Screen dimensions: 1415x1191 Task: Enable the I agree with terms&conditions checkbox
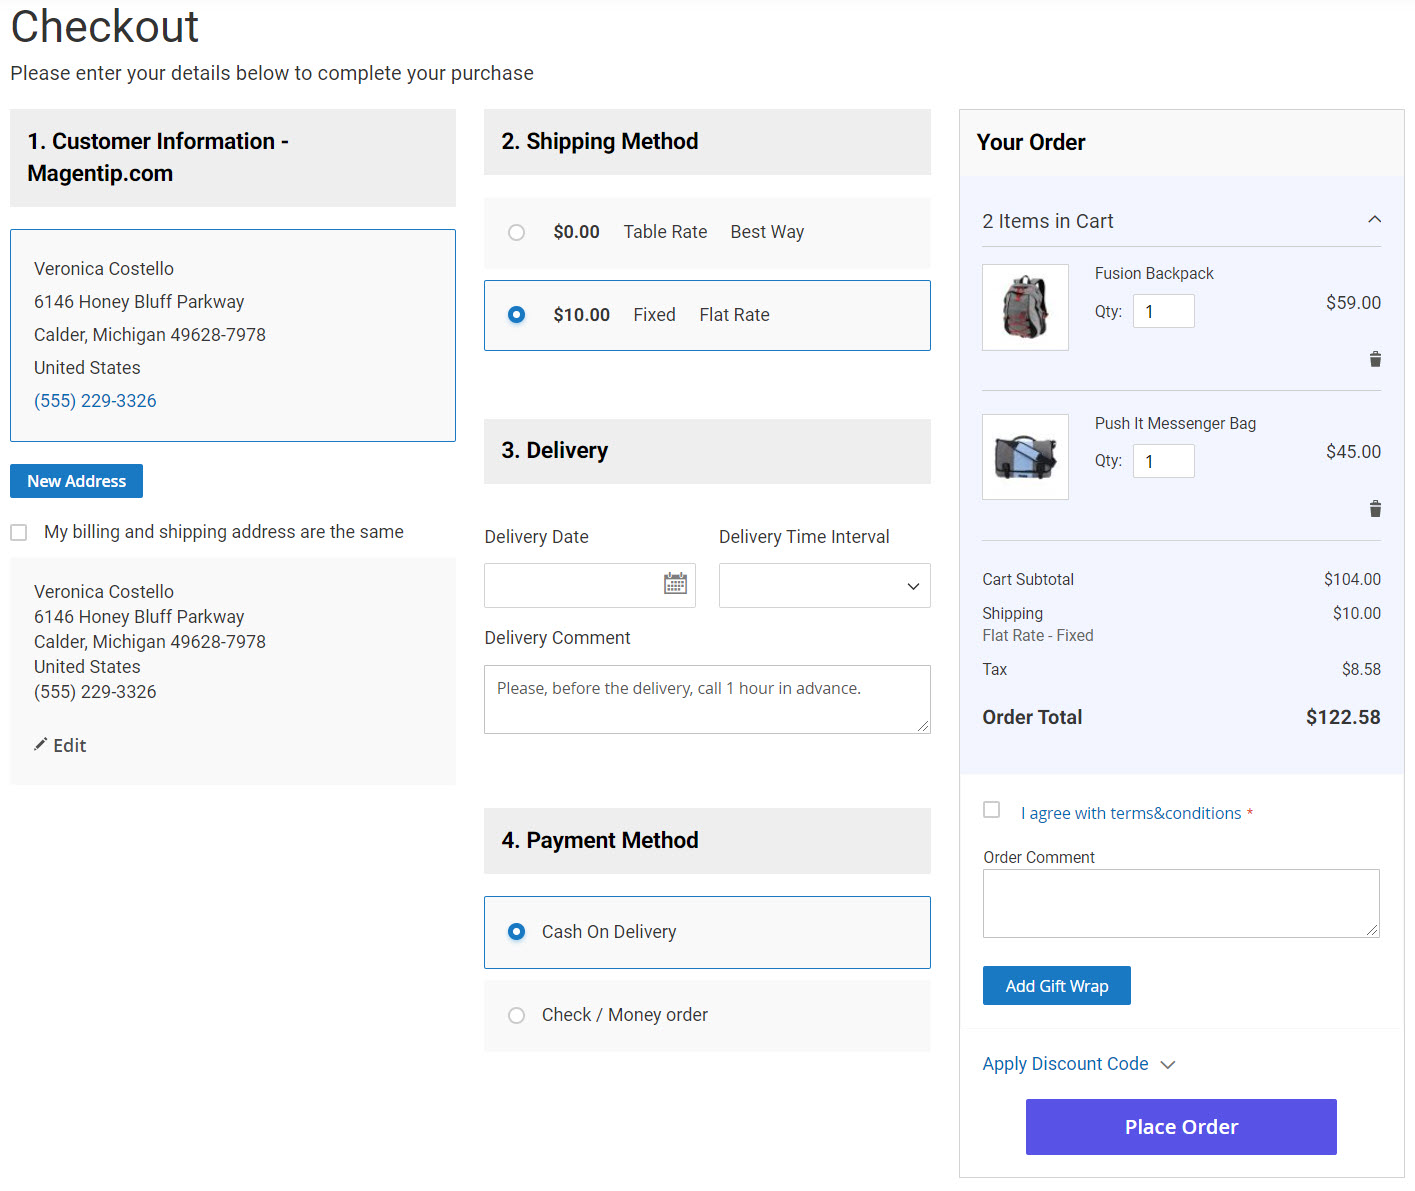[991, 810]
